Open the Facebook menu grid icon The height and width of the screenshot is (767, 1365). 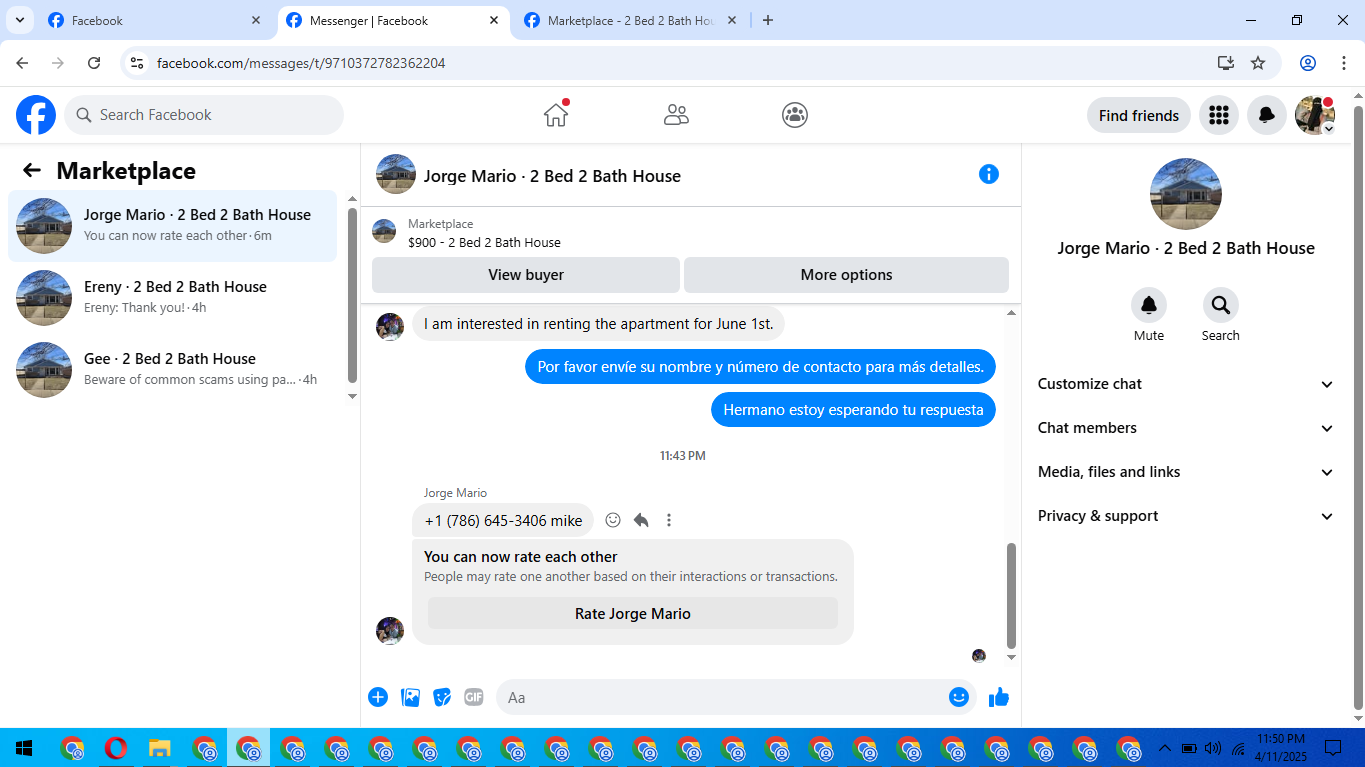1218,115
